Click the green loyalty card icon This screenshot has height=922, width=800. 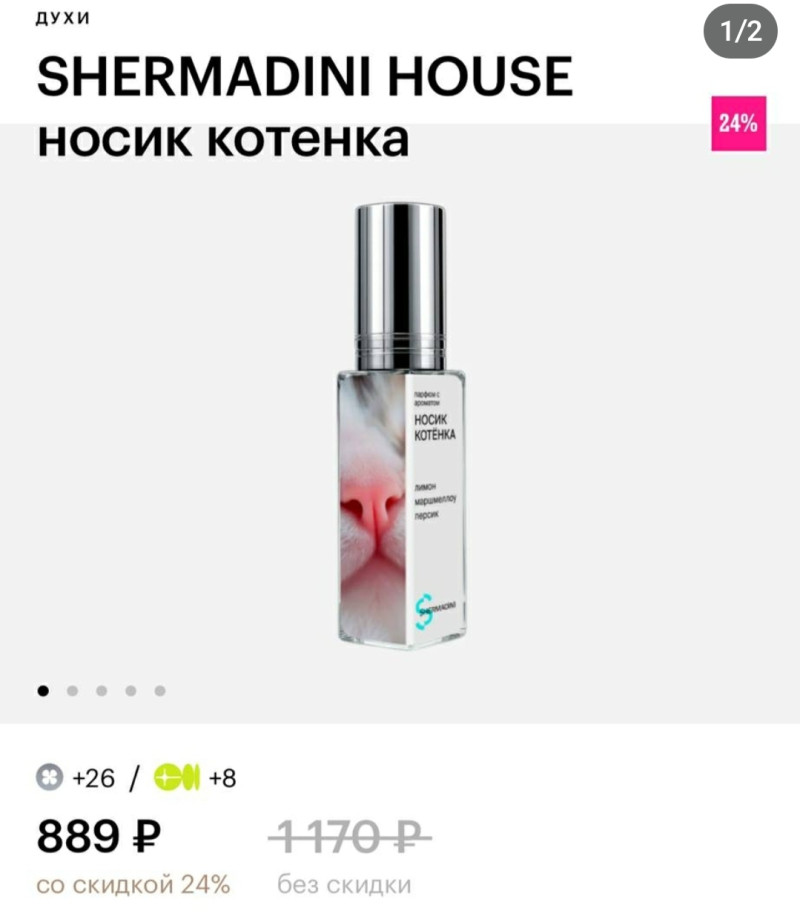(x=177, y=777)
